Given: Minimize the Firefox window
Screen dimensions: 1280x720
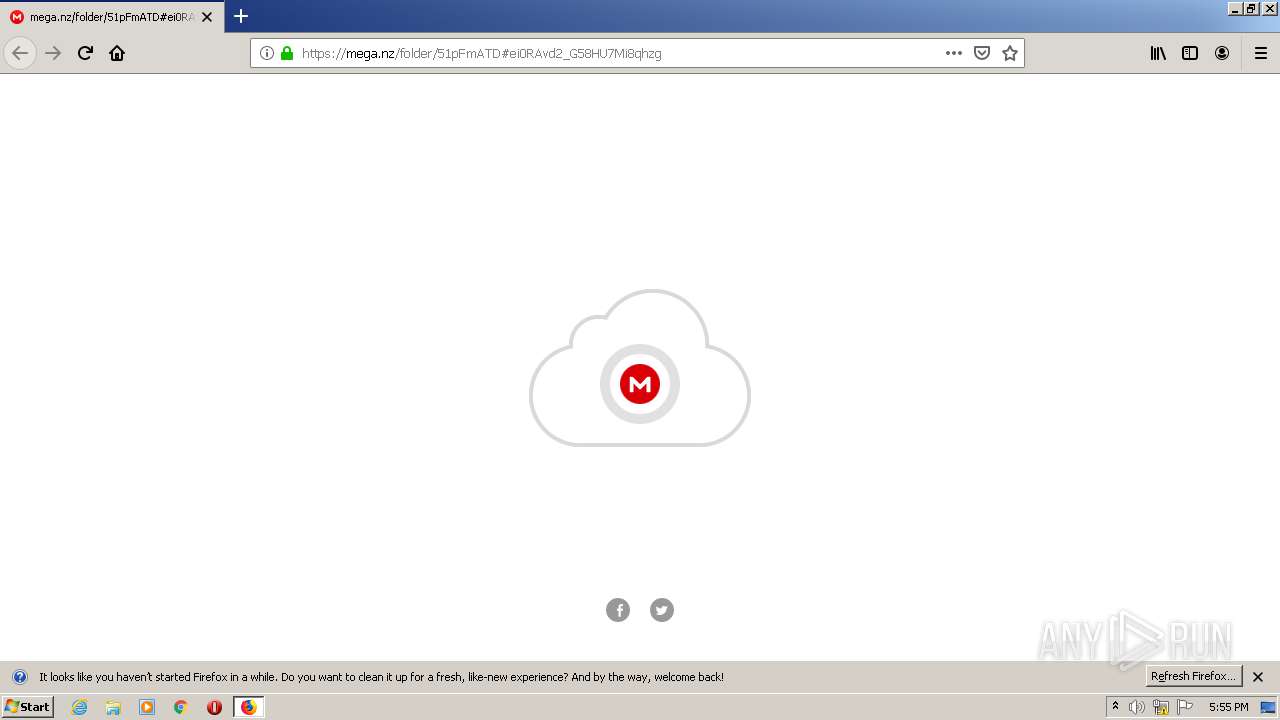Looking at the screenshot, I should click(x=1235, y=8).
